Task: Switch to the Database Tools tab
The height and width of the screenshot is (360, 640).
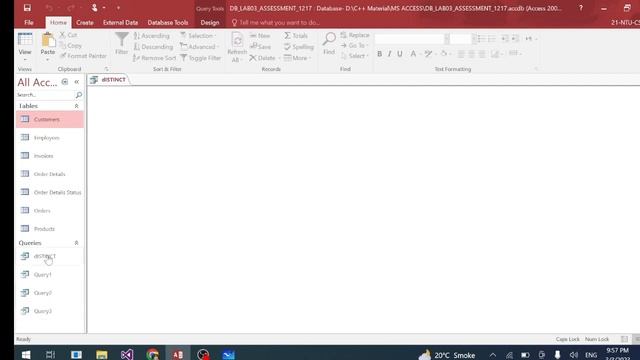Action: click(x=168, y=22)
